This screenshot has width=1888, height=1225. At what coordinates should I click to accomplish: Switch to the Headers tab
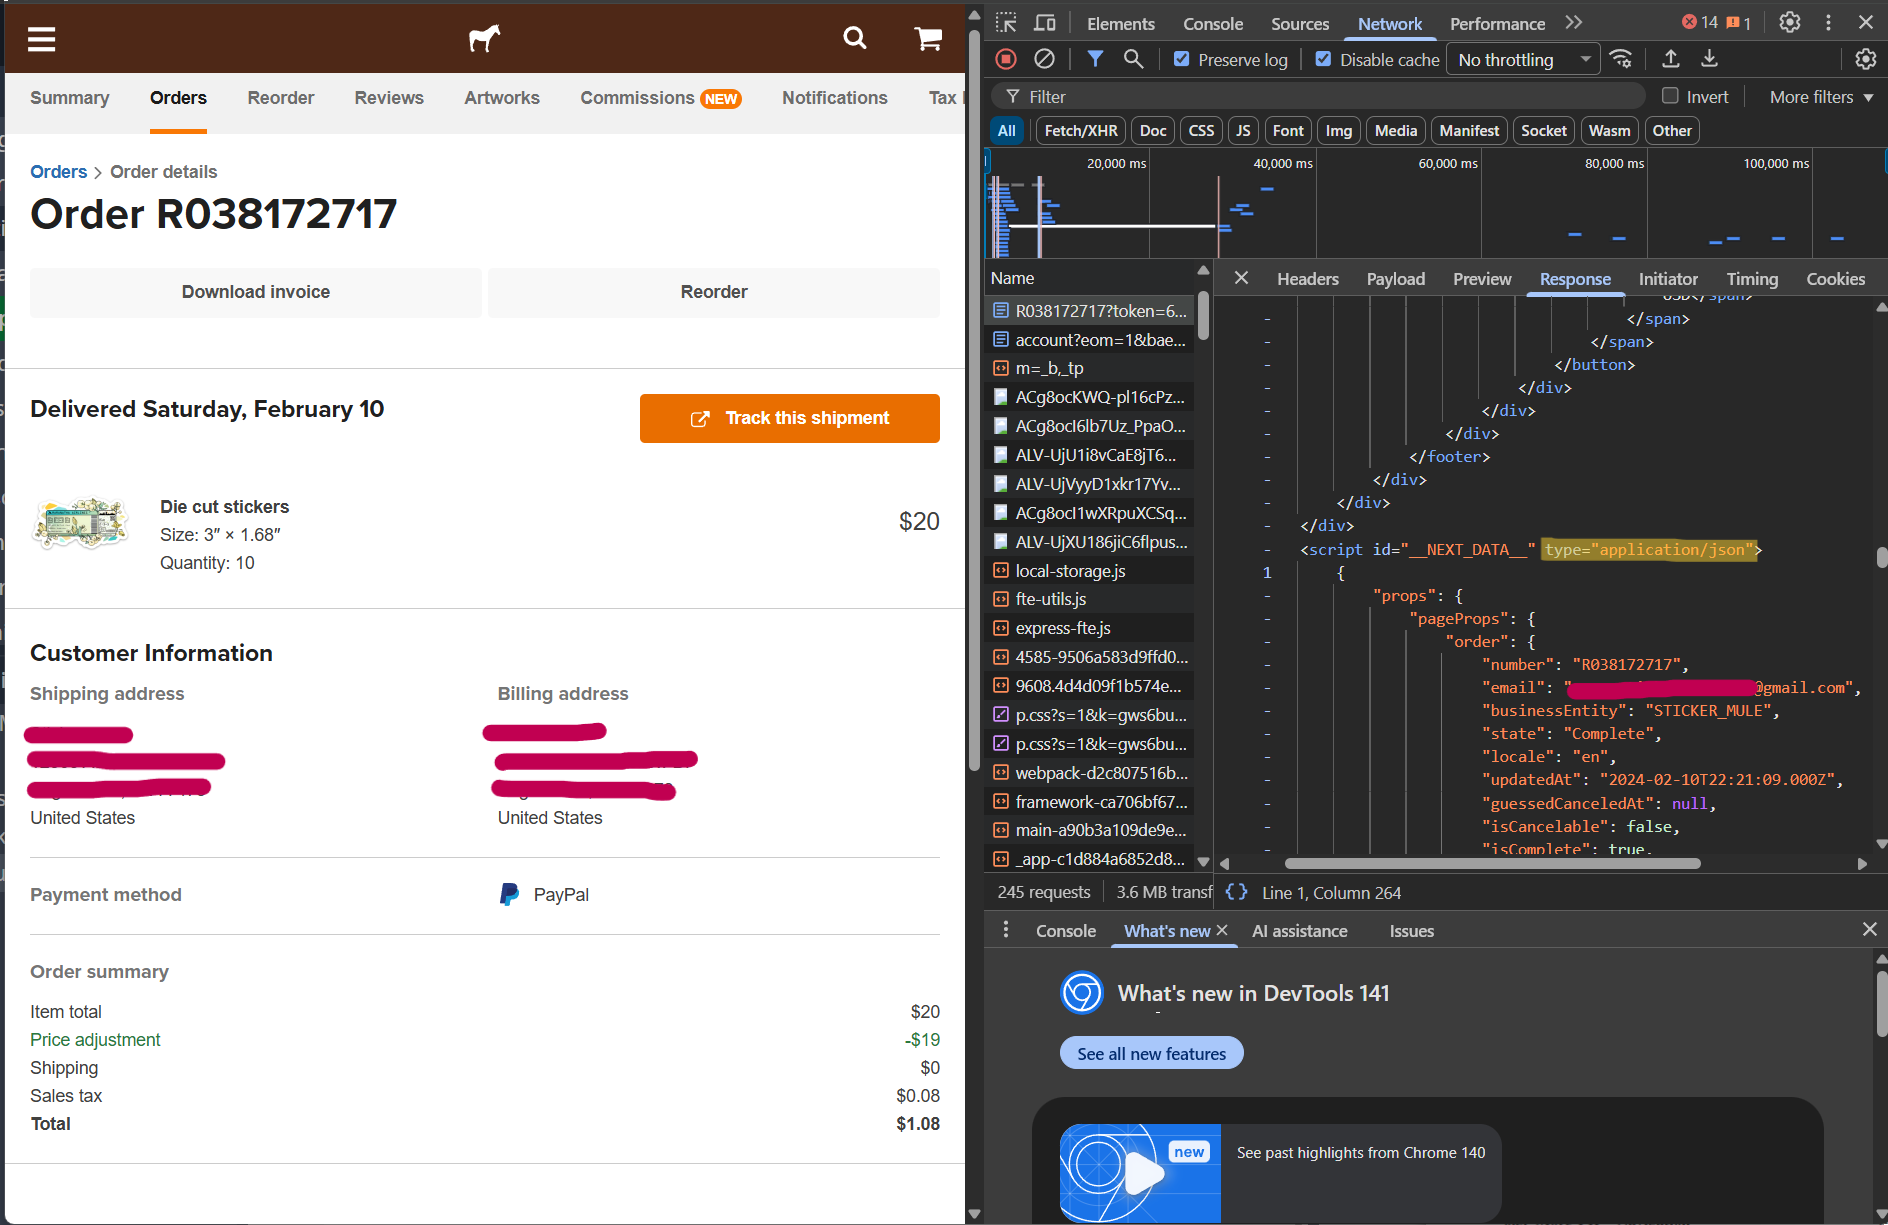tap(1307, 279)
